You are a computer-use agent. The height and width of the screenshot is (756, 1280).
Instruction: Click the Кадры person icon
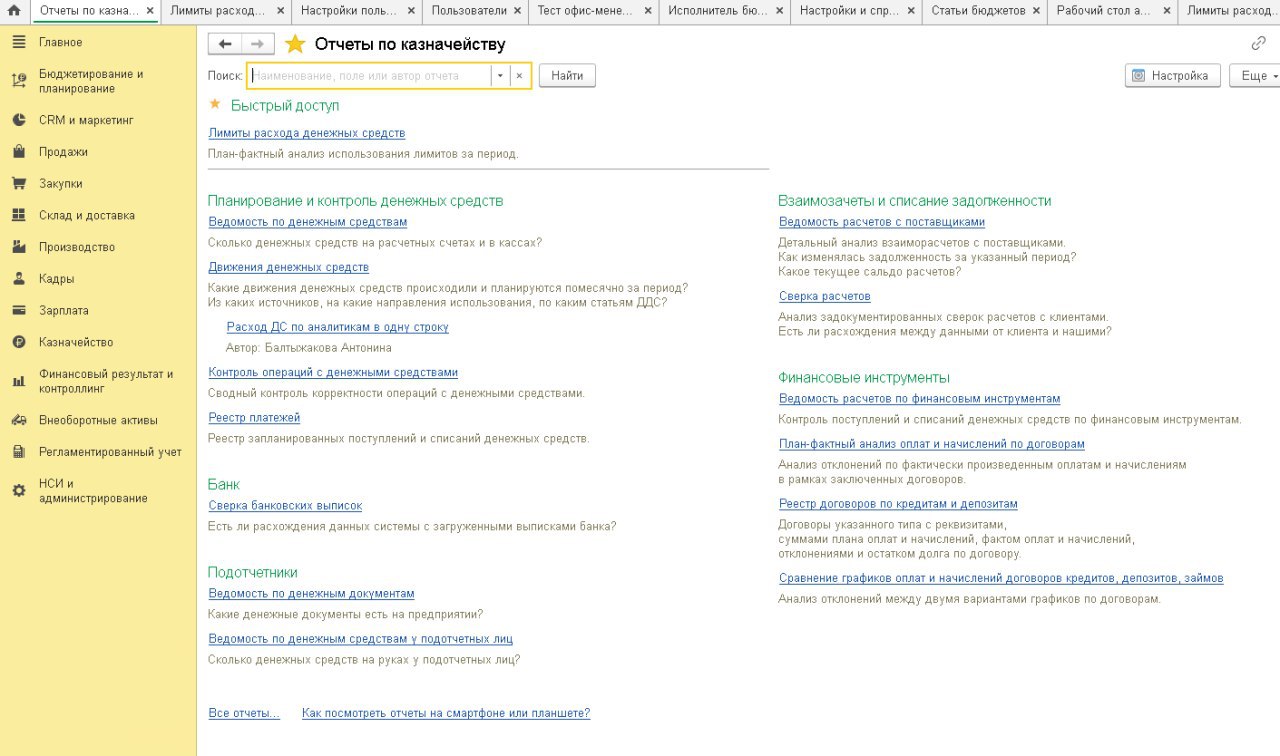[18, 279]
